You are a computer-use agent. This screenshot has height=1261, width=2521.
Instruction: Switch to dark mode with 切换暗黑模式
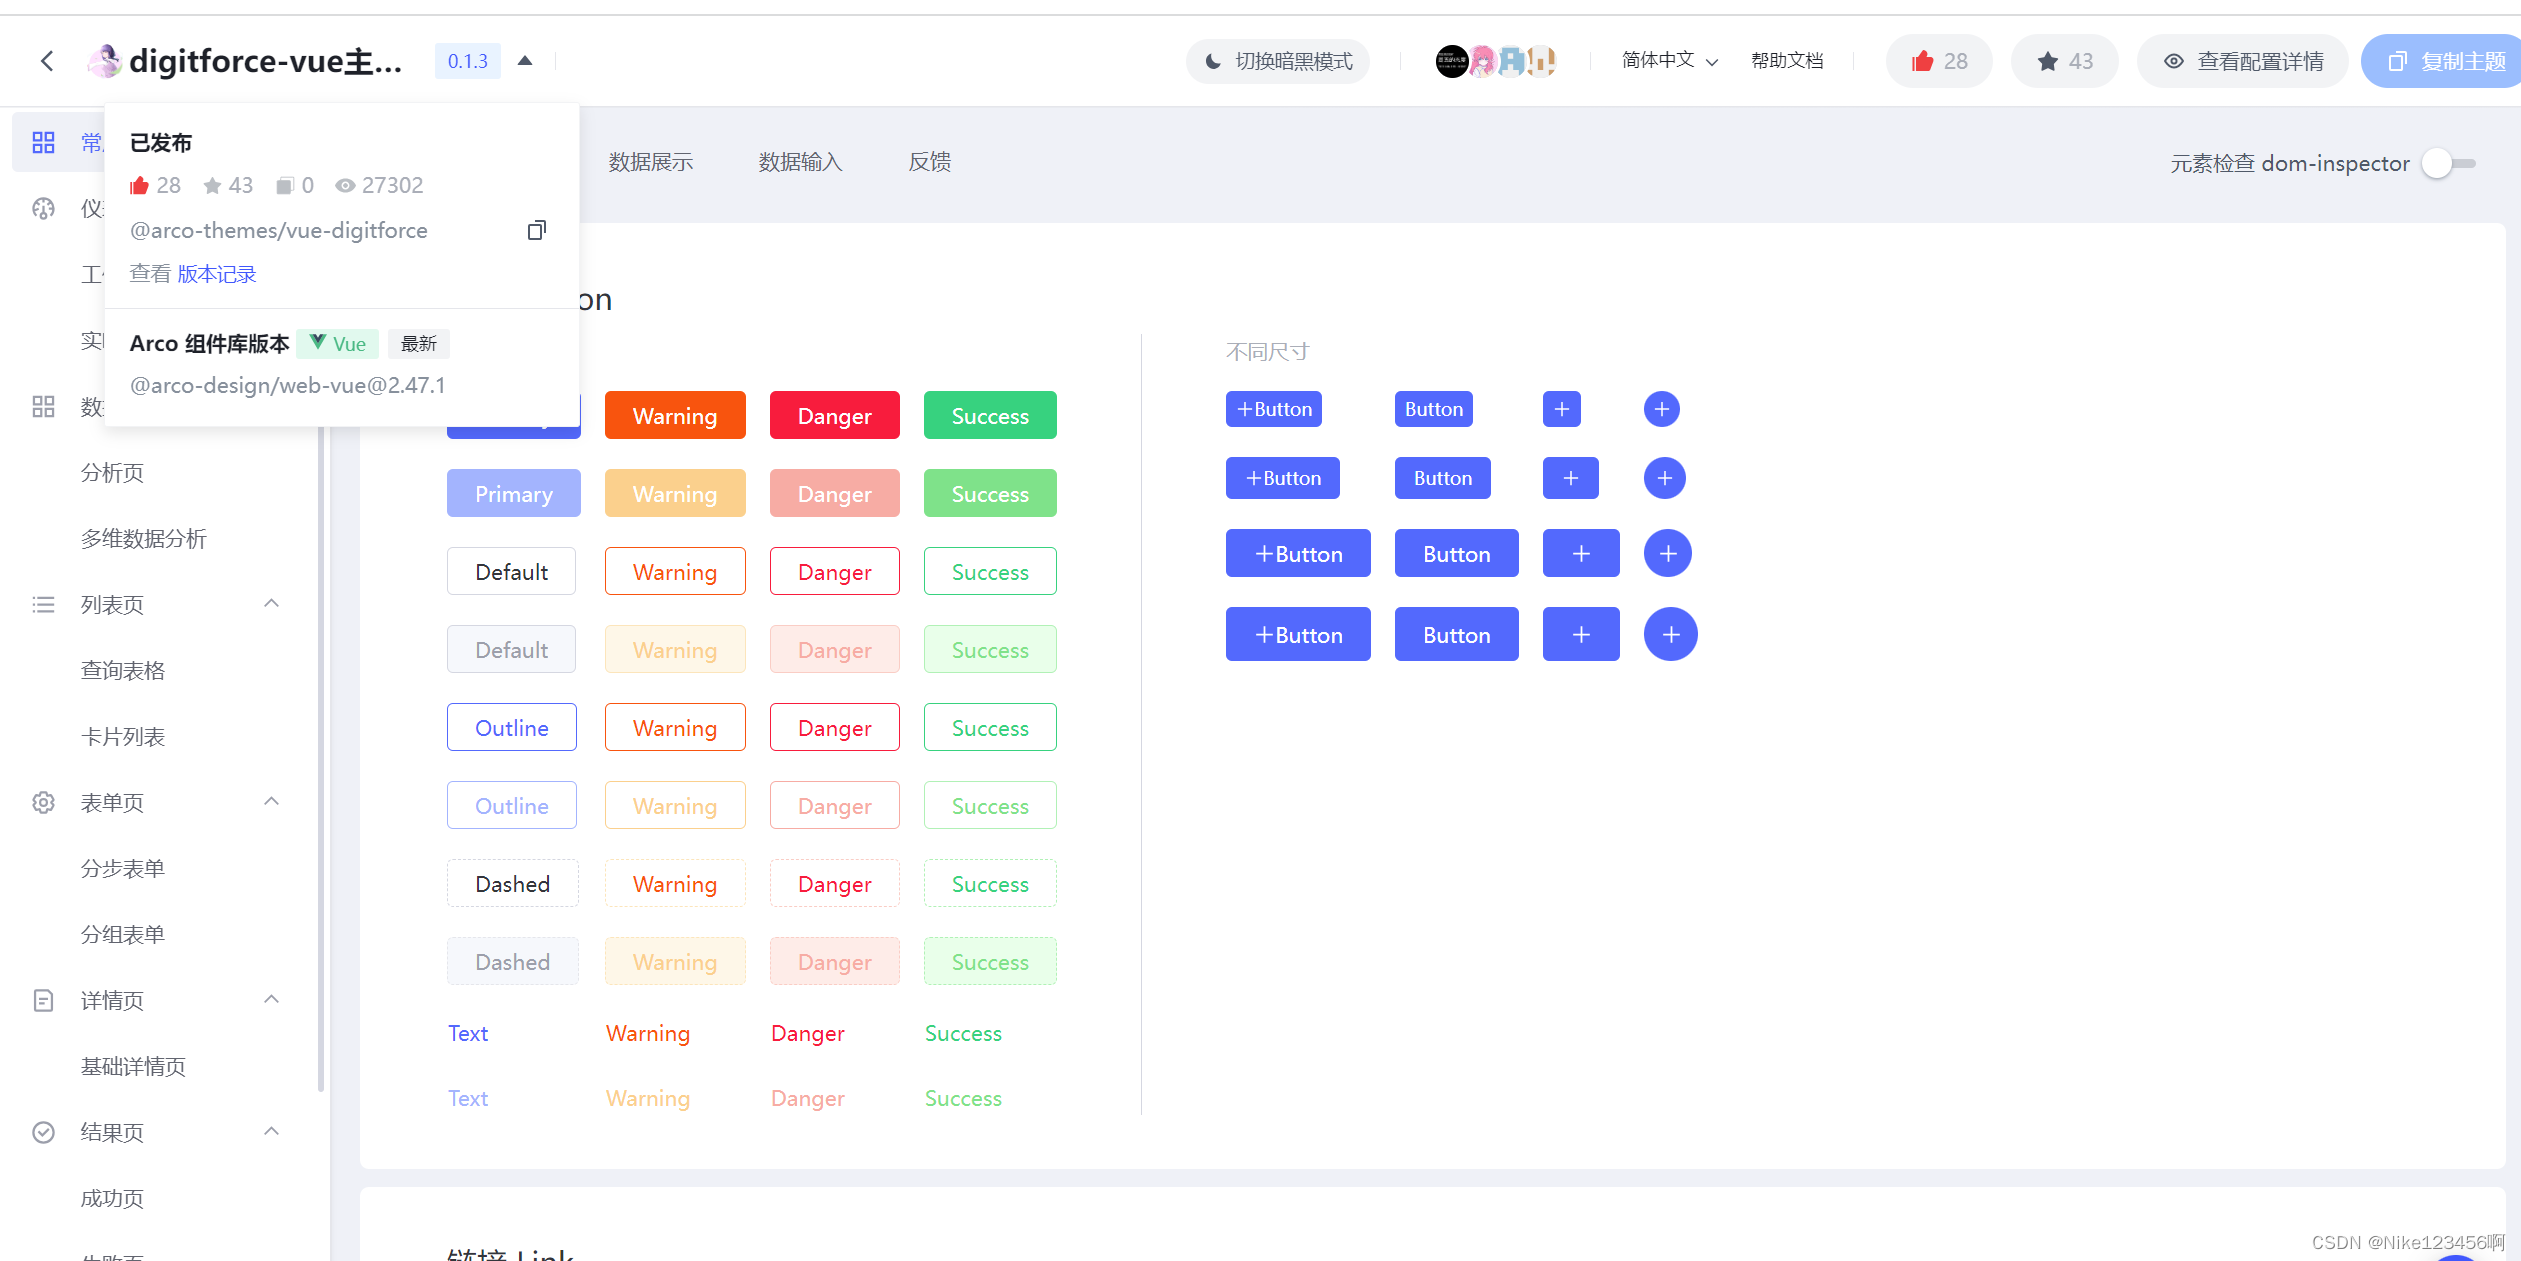1278,61
